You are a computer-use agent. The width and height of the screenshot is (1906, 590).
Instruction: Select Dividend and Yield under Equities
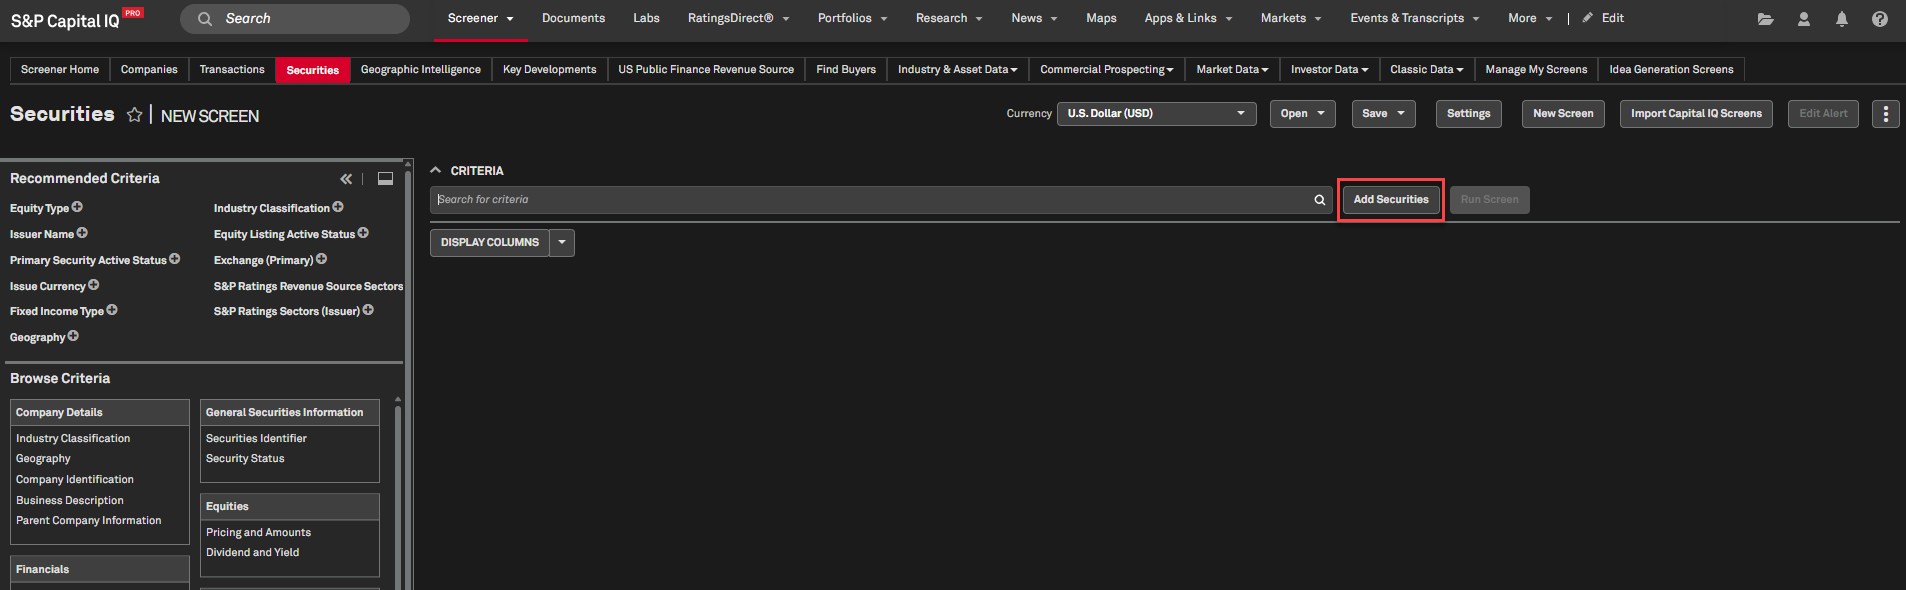pos(252,552)
